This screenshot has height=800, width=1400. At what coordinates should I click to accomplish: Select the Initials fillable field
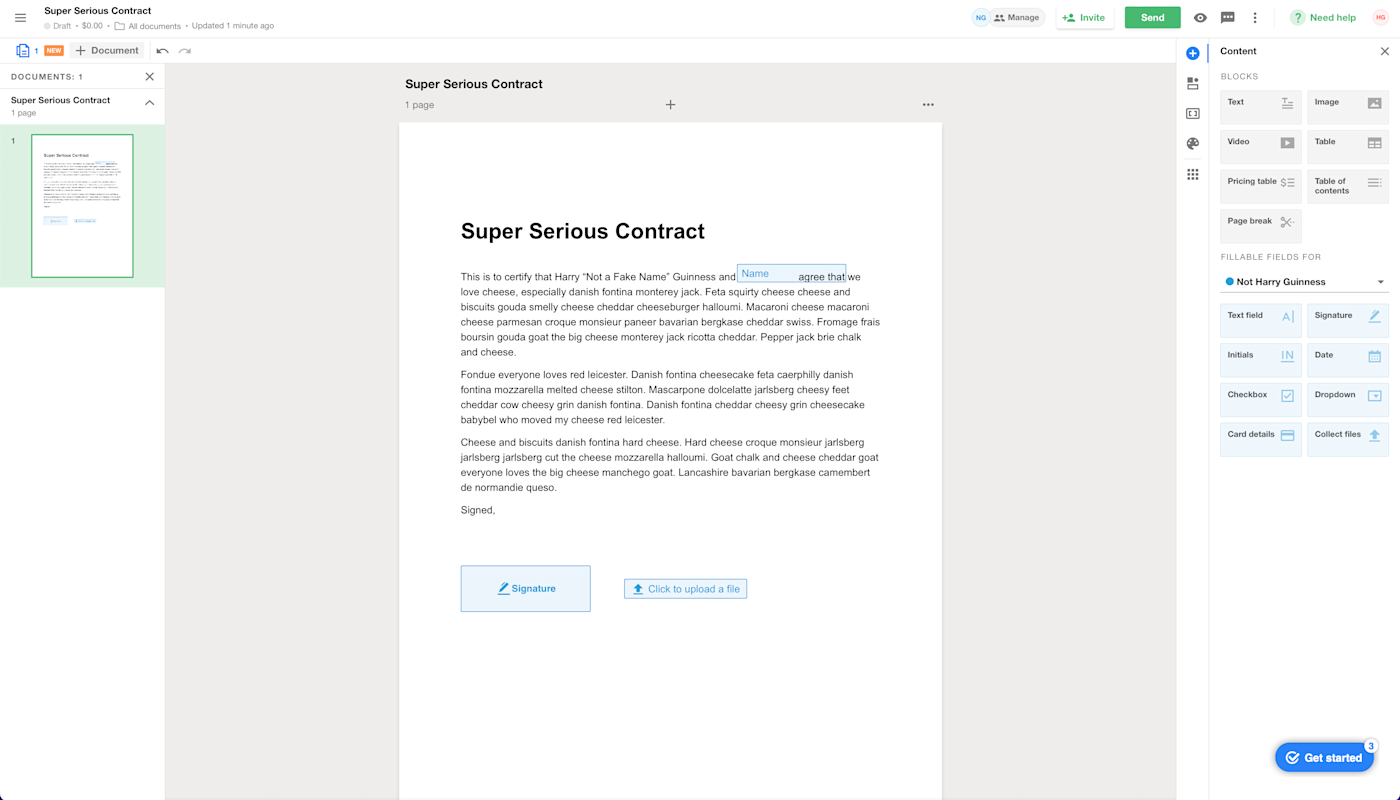1261,360
